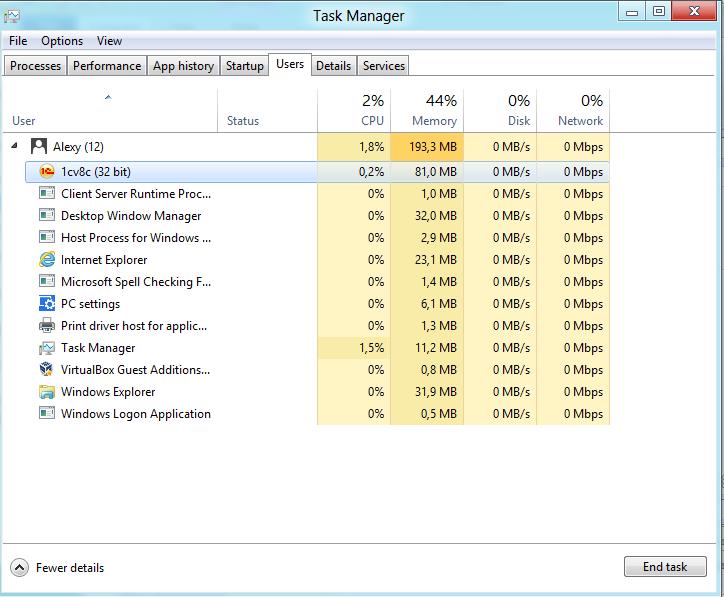
Task: Select the Desktop Window Manager row
Action: click(x=317, y=216)
